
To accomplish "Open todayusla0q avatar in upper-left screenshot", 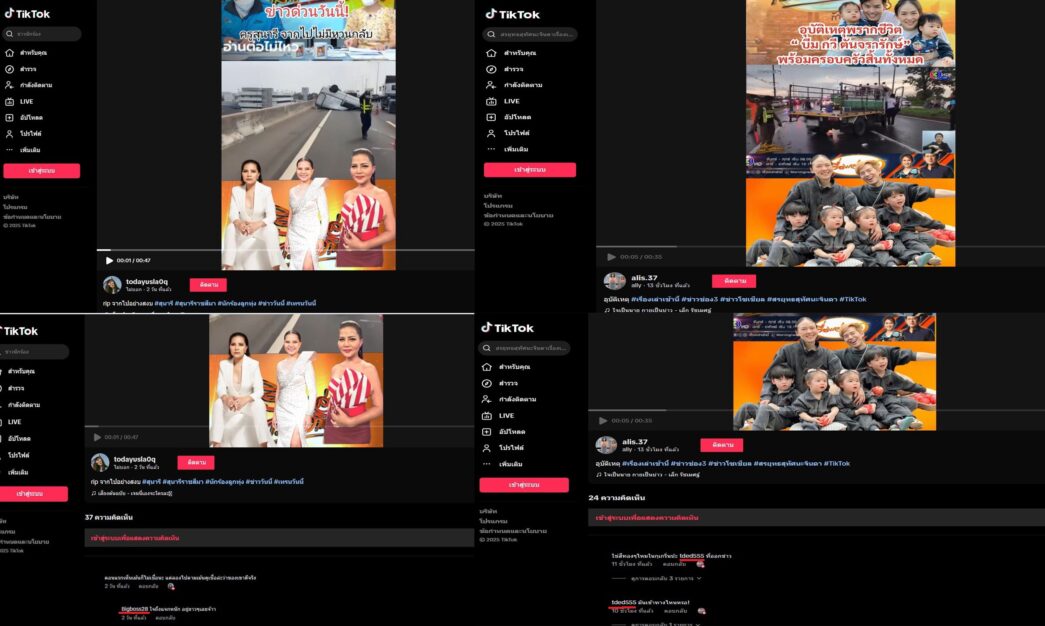I will (112, 285).
